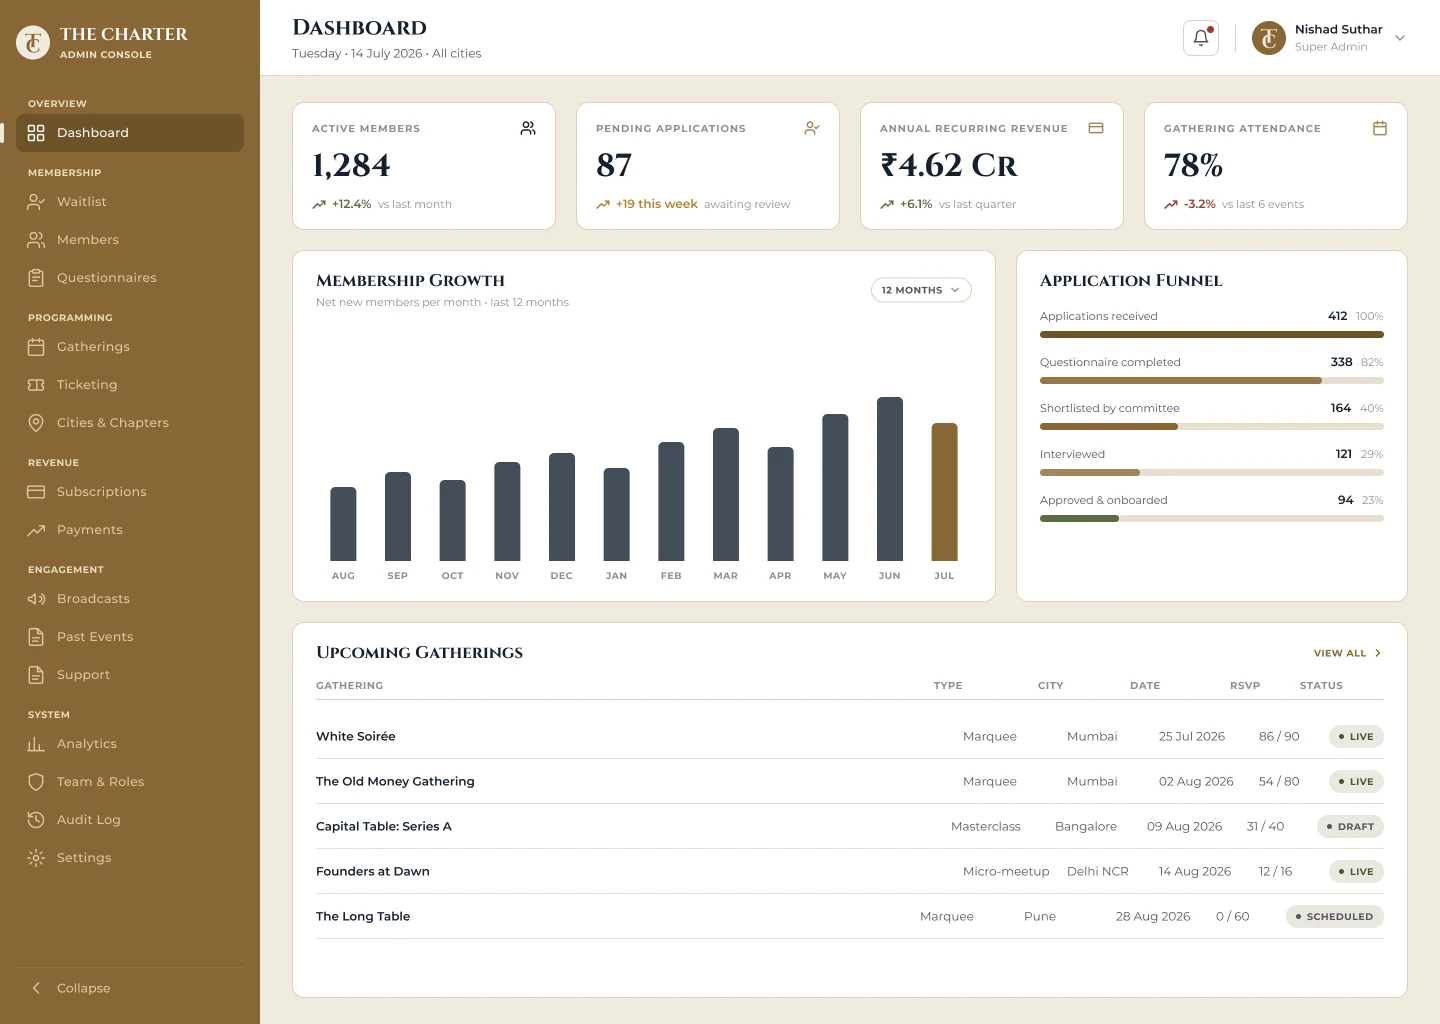Click the SCHEDULED status badge
Screen dimensions: 1440x1024
pyautogui.click(x=1335, y=916)
